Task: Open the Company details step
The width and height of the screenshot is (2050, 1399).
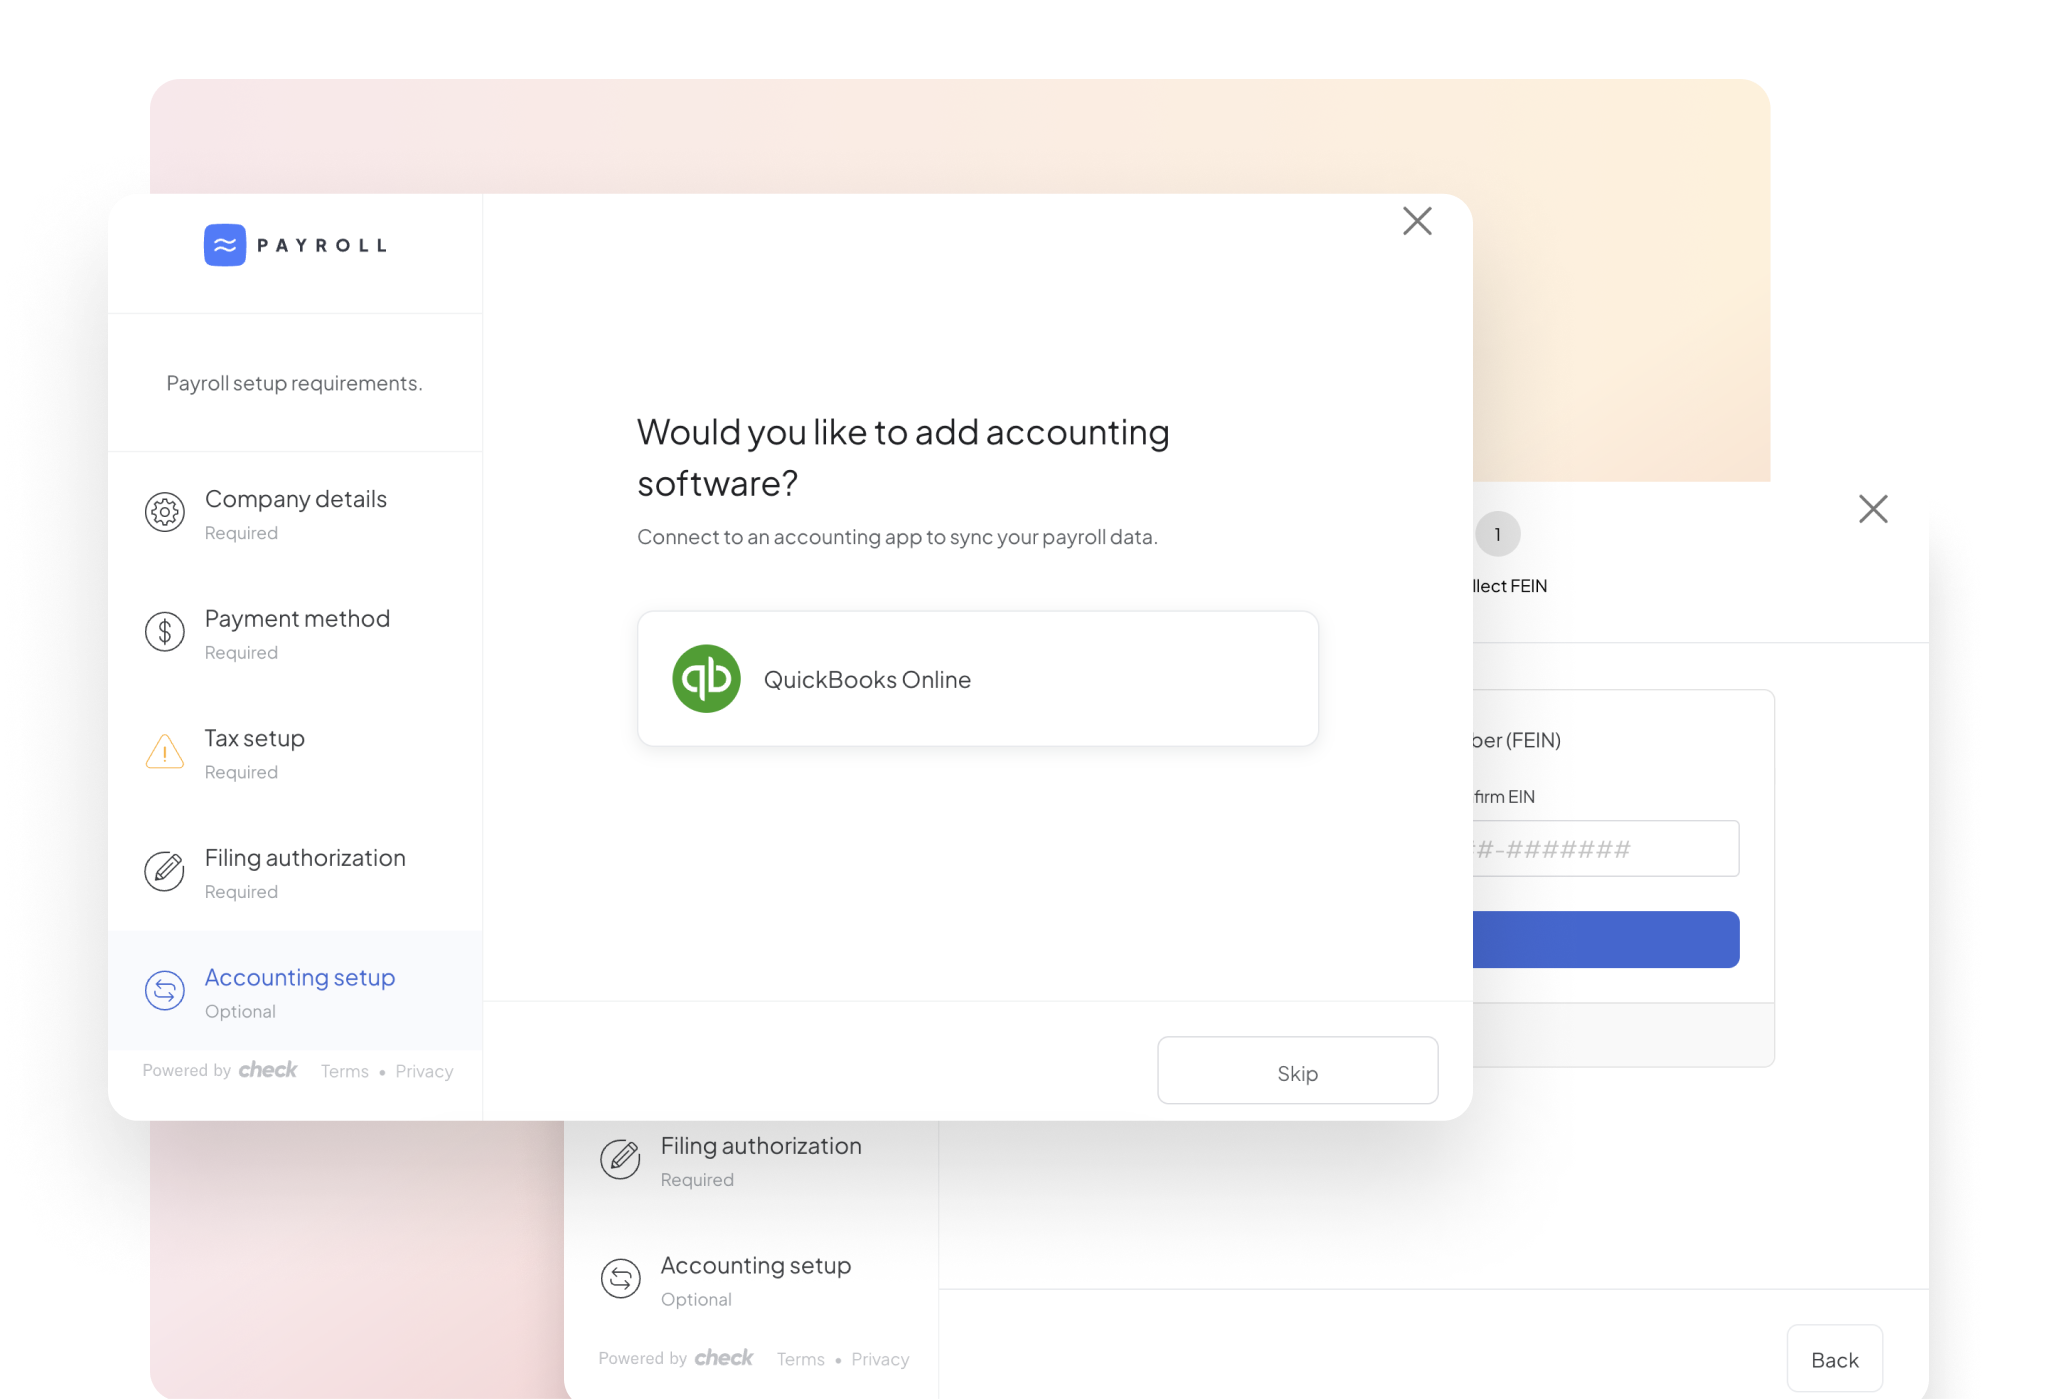Action: coord(295,499)
